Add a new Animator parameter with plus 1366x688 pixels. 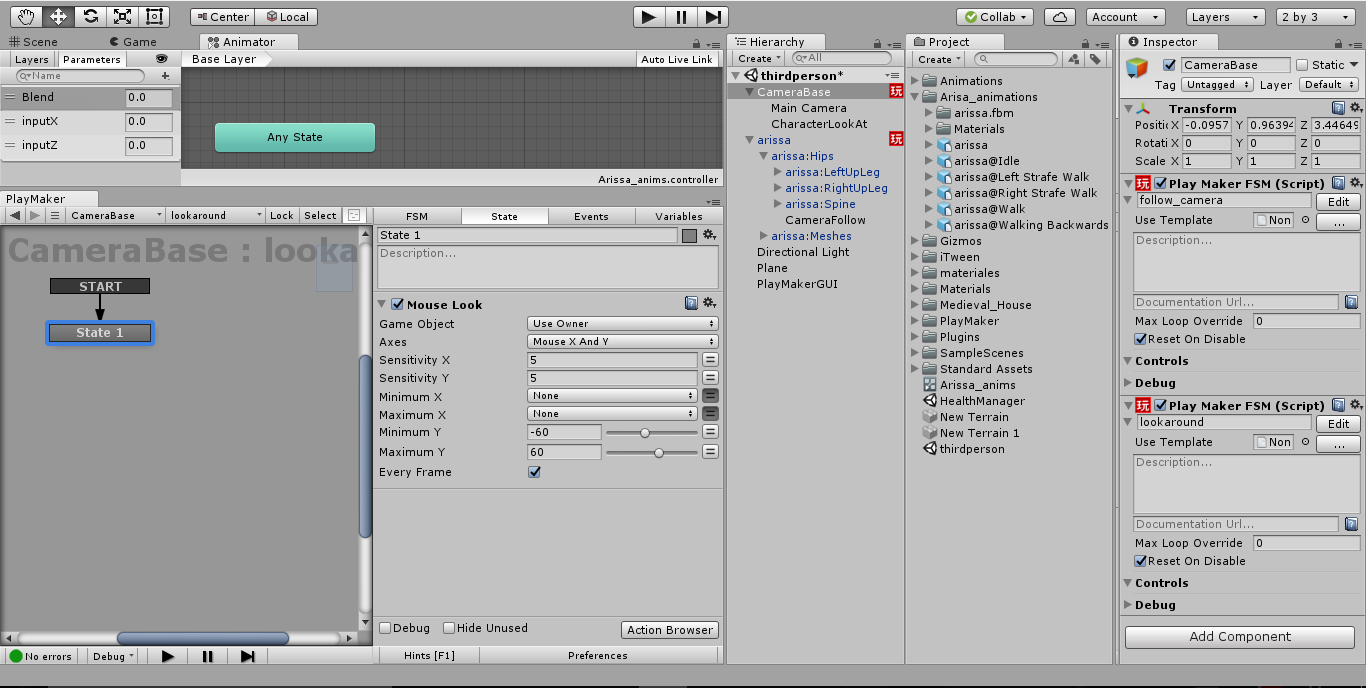[165, 76]
